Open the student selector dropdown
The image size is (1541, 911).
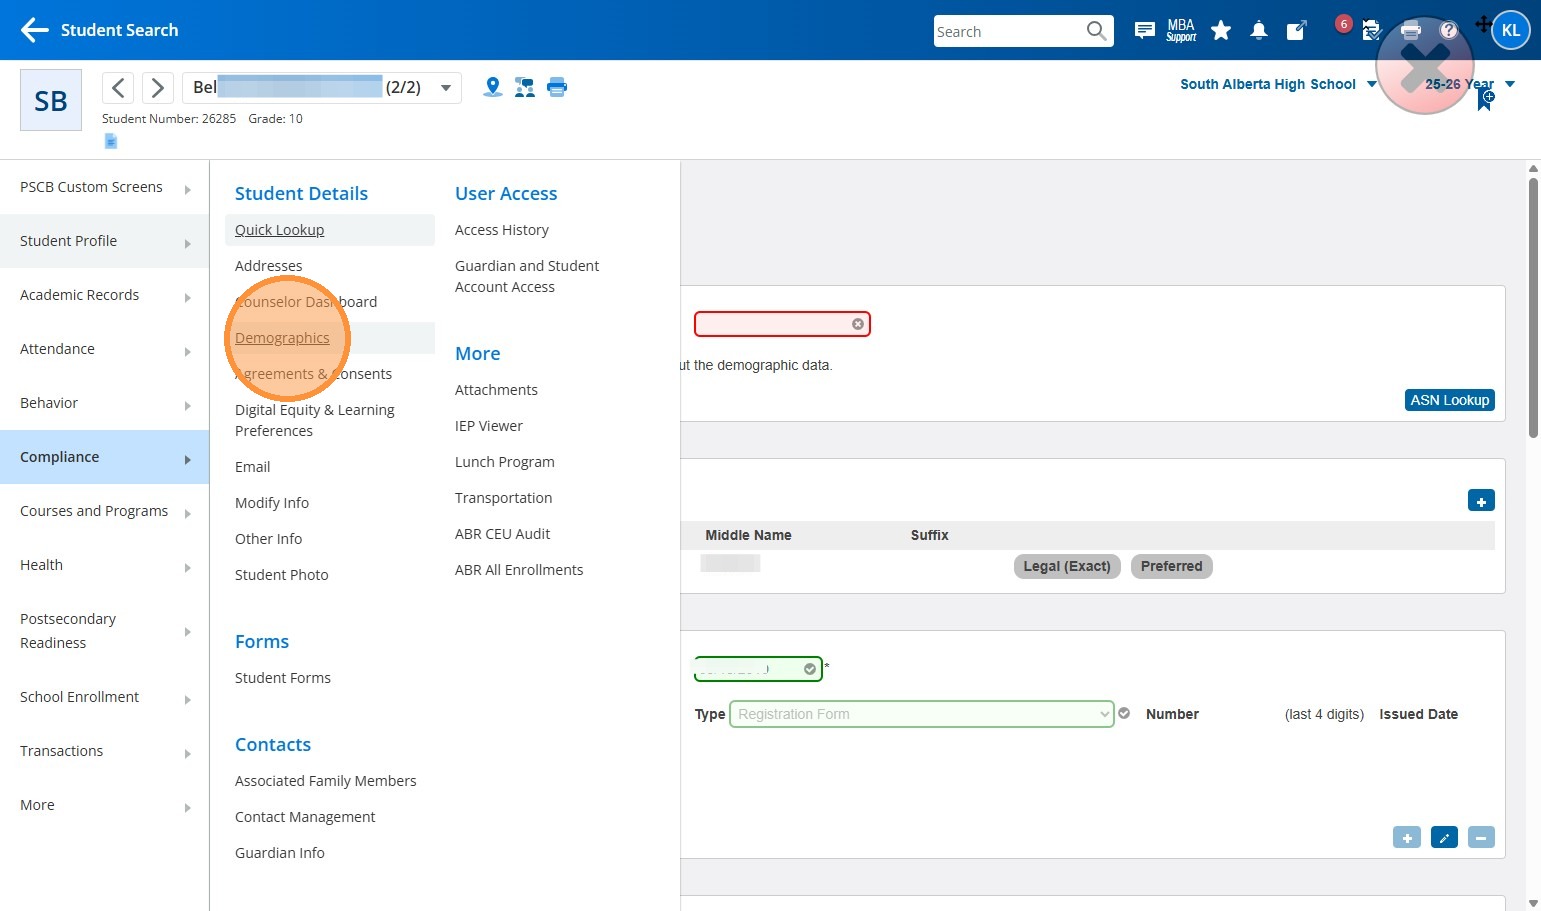tap(446, 88)
